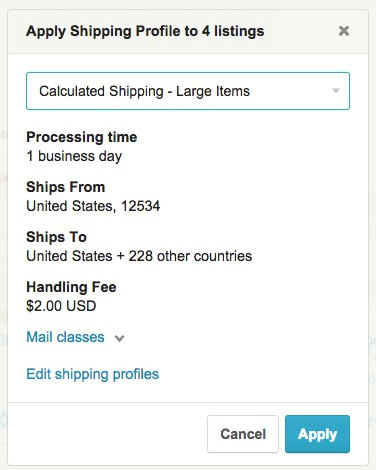Expand the Mail classes section
Screen dimensions: 376x470
click(x=65, y=337)
